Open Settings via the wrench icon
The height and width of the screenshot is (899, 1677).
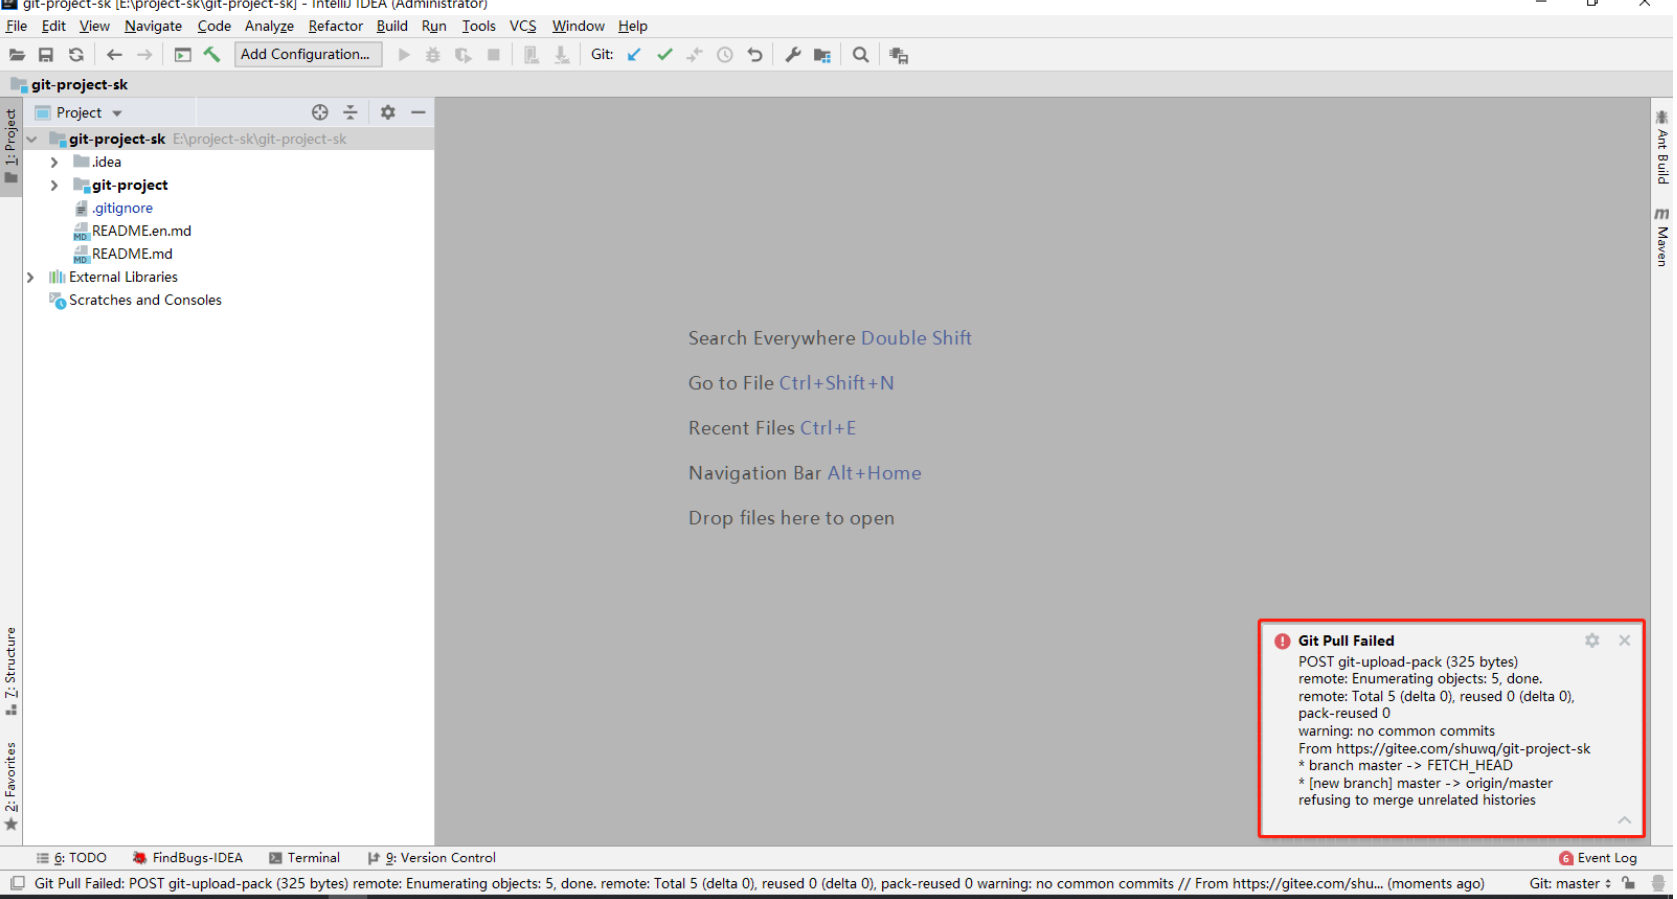(x=793, y=55)
